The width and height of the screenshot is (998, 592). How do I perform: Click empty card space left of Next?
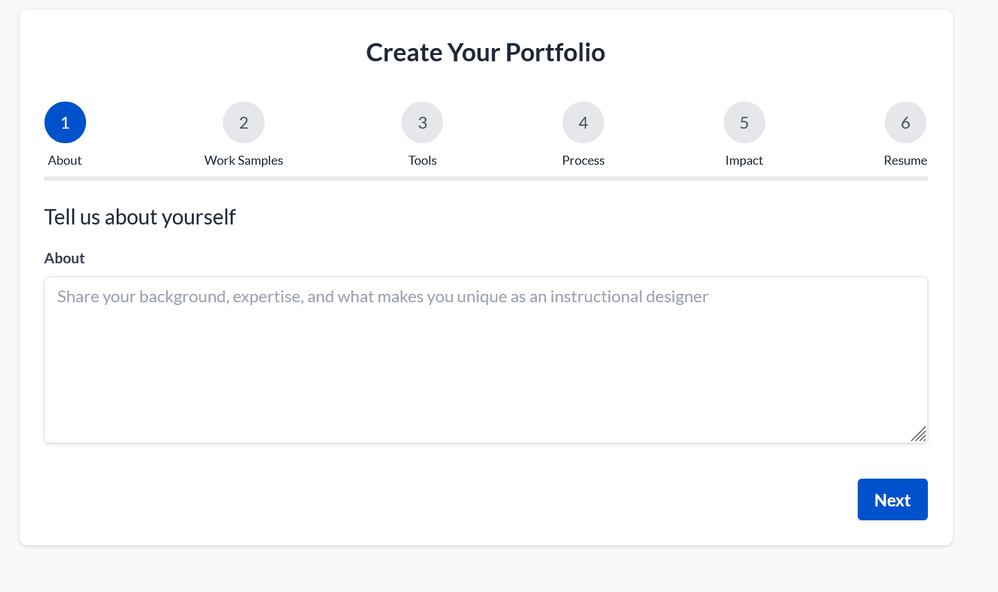click(x=450, y=500)
